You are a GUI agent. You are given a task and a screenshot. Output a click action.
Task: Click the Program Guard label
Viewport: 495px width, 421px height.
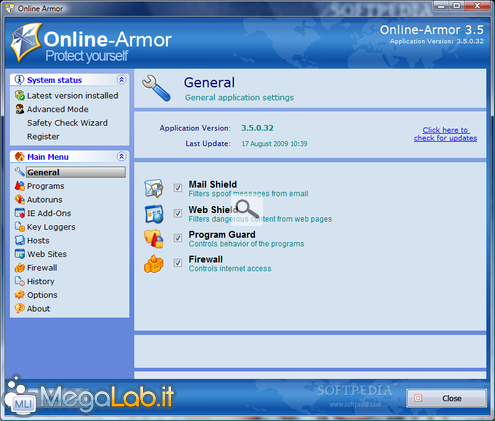tap(222, 235)
